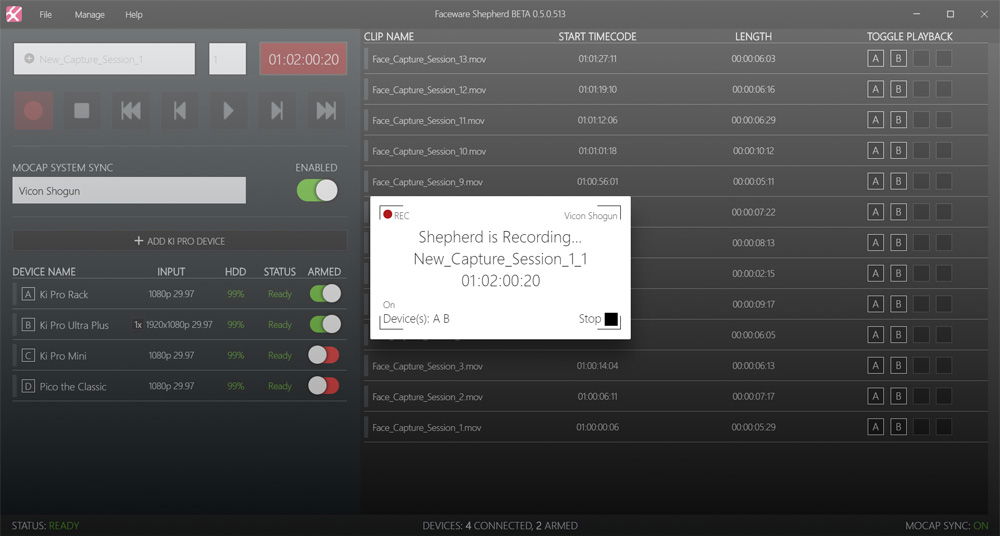Click start timecode 01:01:27:11
Viewport: 1000px width, 536px height.
598,59
